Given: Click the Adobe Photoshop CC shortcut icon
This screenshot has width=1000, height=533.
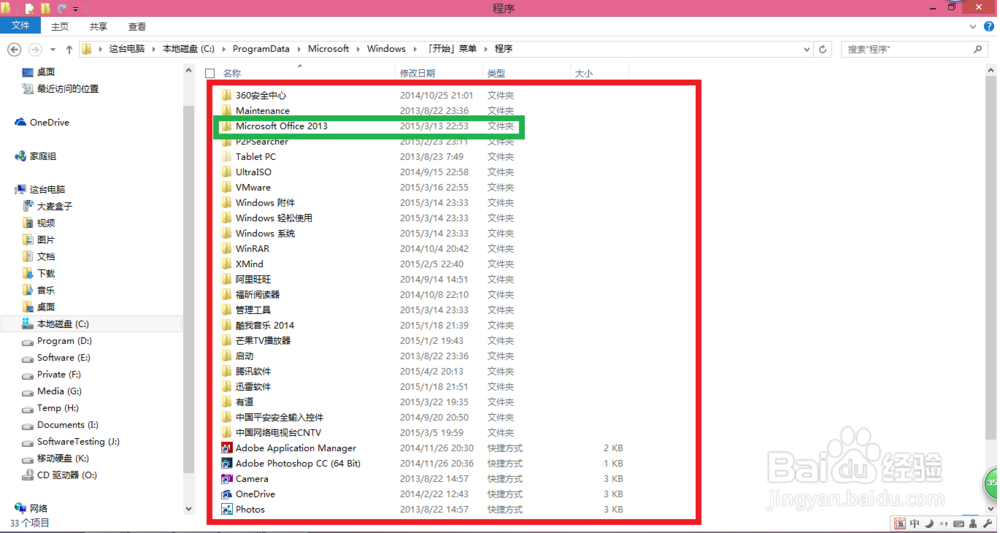Looking at the screenshot, I should pyautogui.click(x=226, y=463).
